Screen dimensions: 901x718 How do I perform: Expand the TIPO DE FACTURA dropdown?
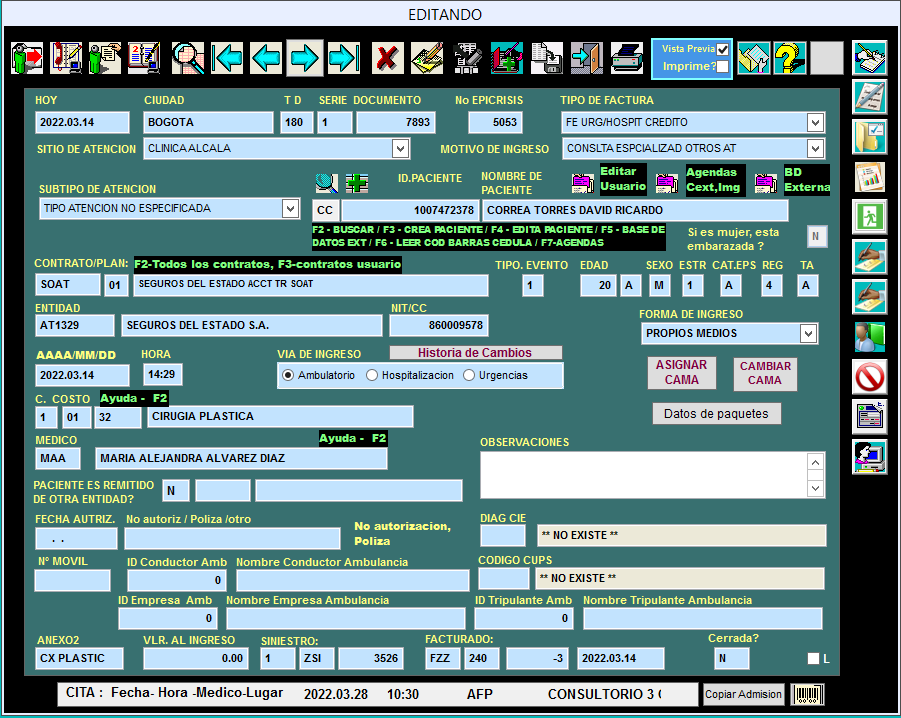815,122
